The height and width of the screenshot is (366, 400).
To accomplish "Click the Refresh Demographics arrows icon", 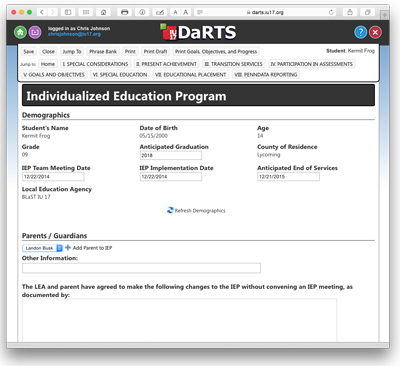I will [170, 210].
